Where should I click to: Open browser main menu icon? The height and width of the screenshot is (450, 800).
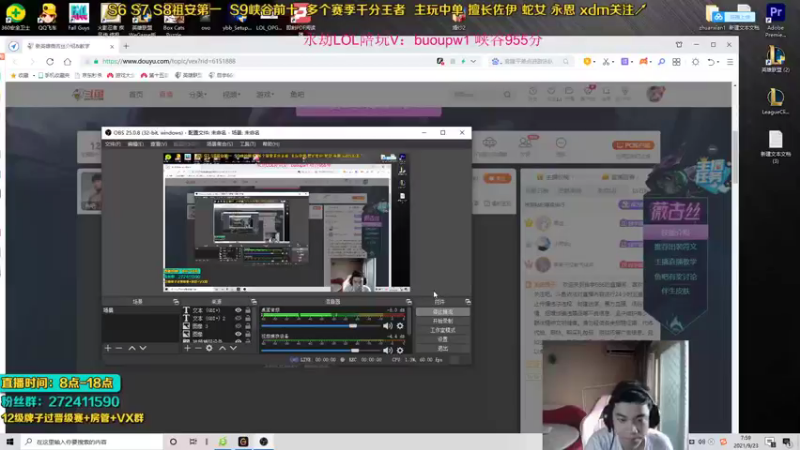pos(730,62)
